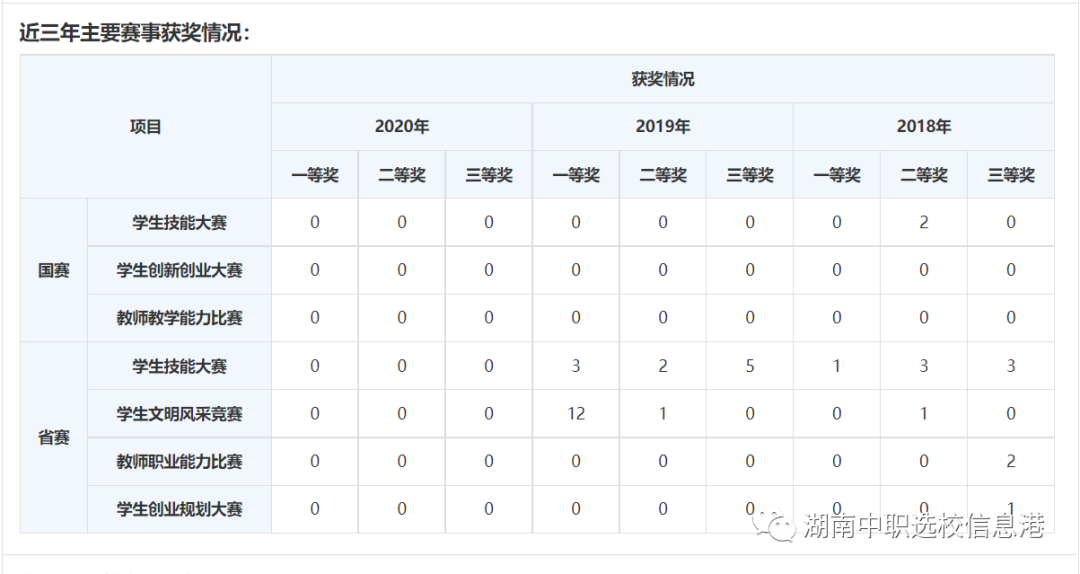Image resolution: width=1080 pixels, height=574 pixels.
Task: Click the 教师职业能力比赛 row label
Action: (x=179, y=461)
